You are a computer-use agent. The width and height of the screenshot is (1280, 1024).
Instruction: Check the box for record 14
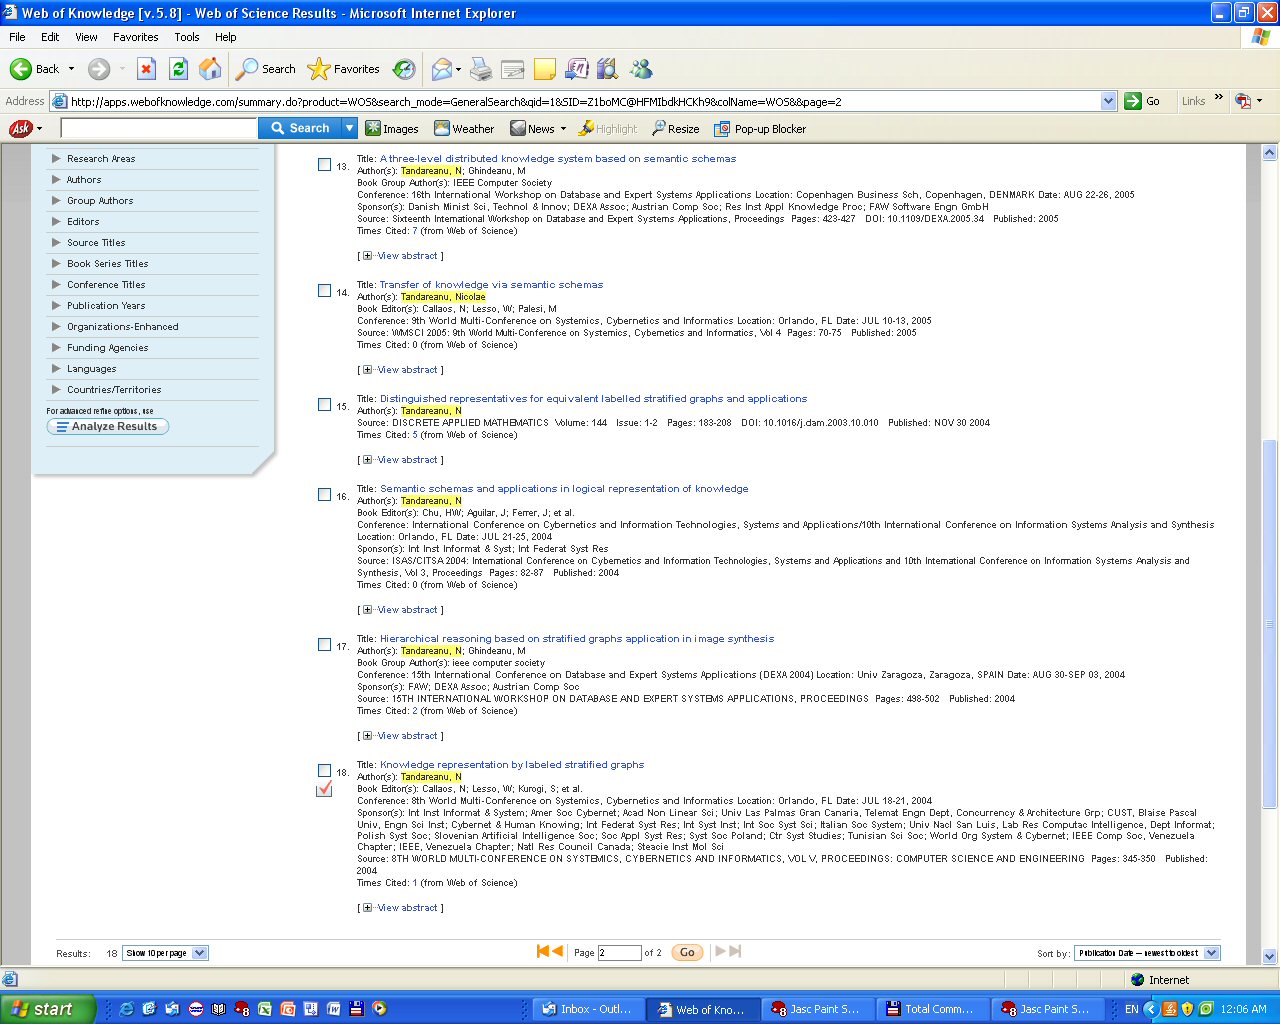click(x=324, y=291)
